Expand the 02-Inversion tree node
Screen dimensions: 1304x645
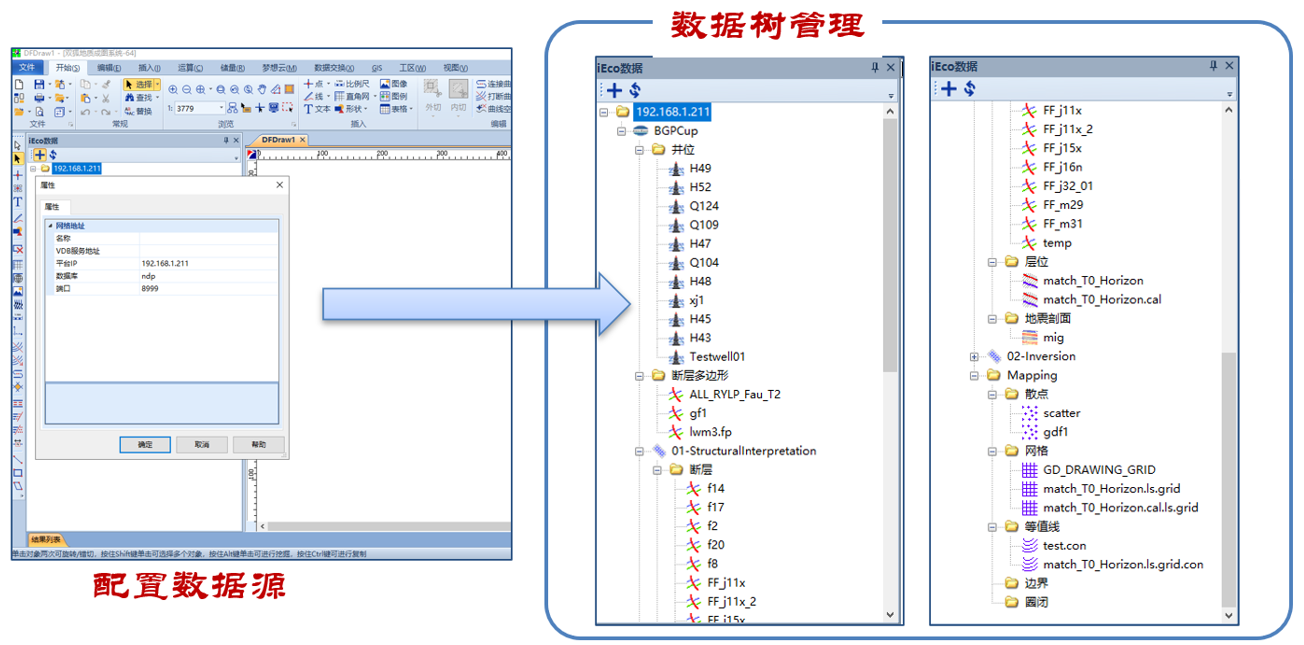pos(974,357)
